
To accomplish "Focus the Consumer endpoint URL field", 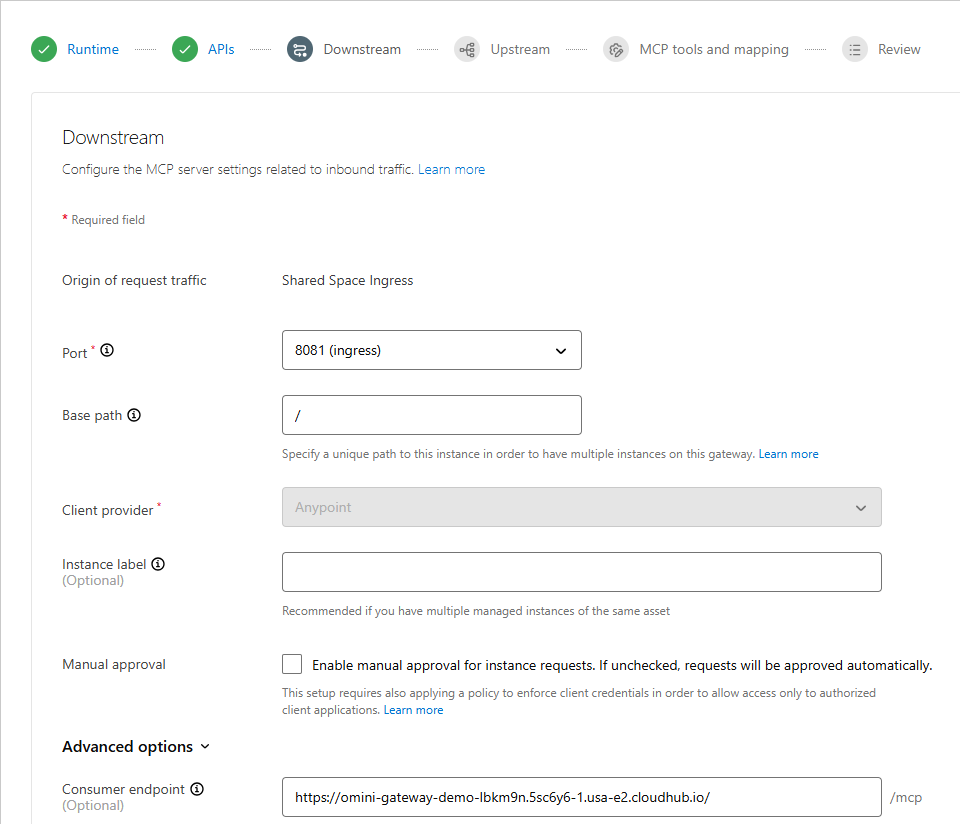I will click(582, 797).
